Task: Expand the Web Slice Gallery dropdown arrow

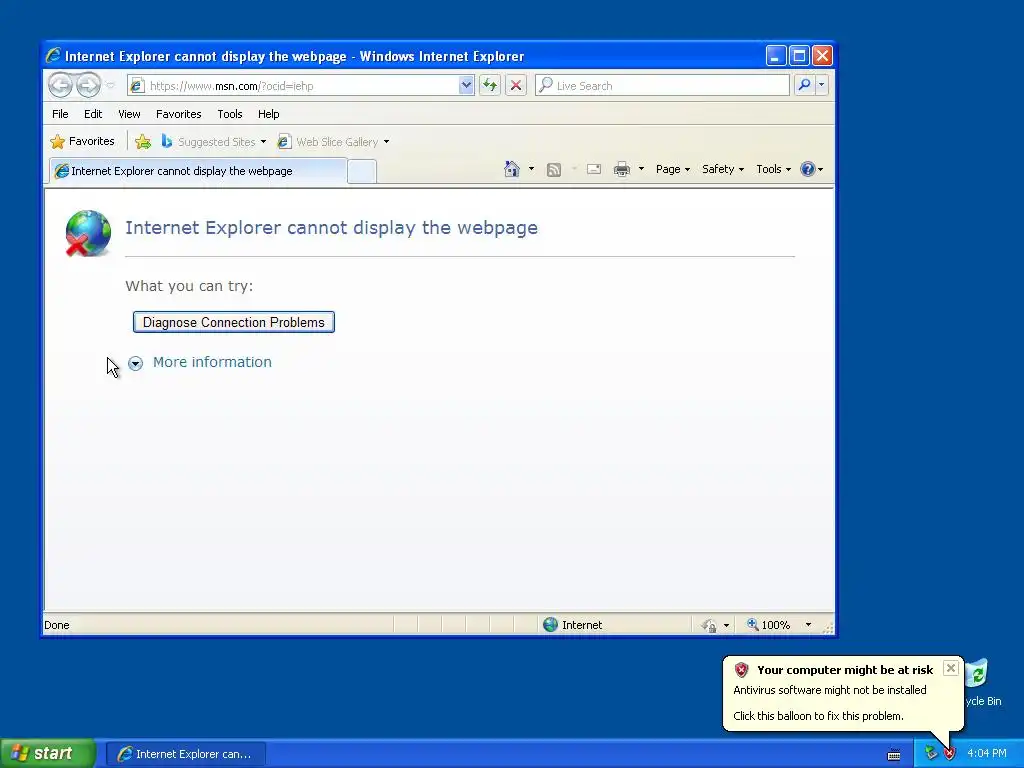Action: pos(387,142)
